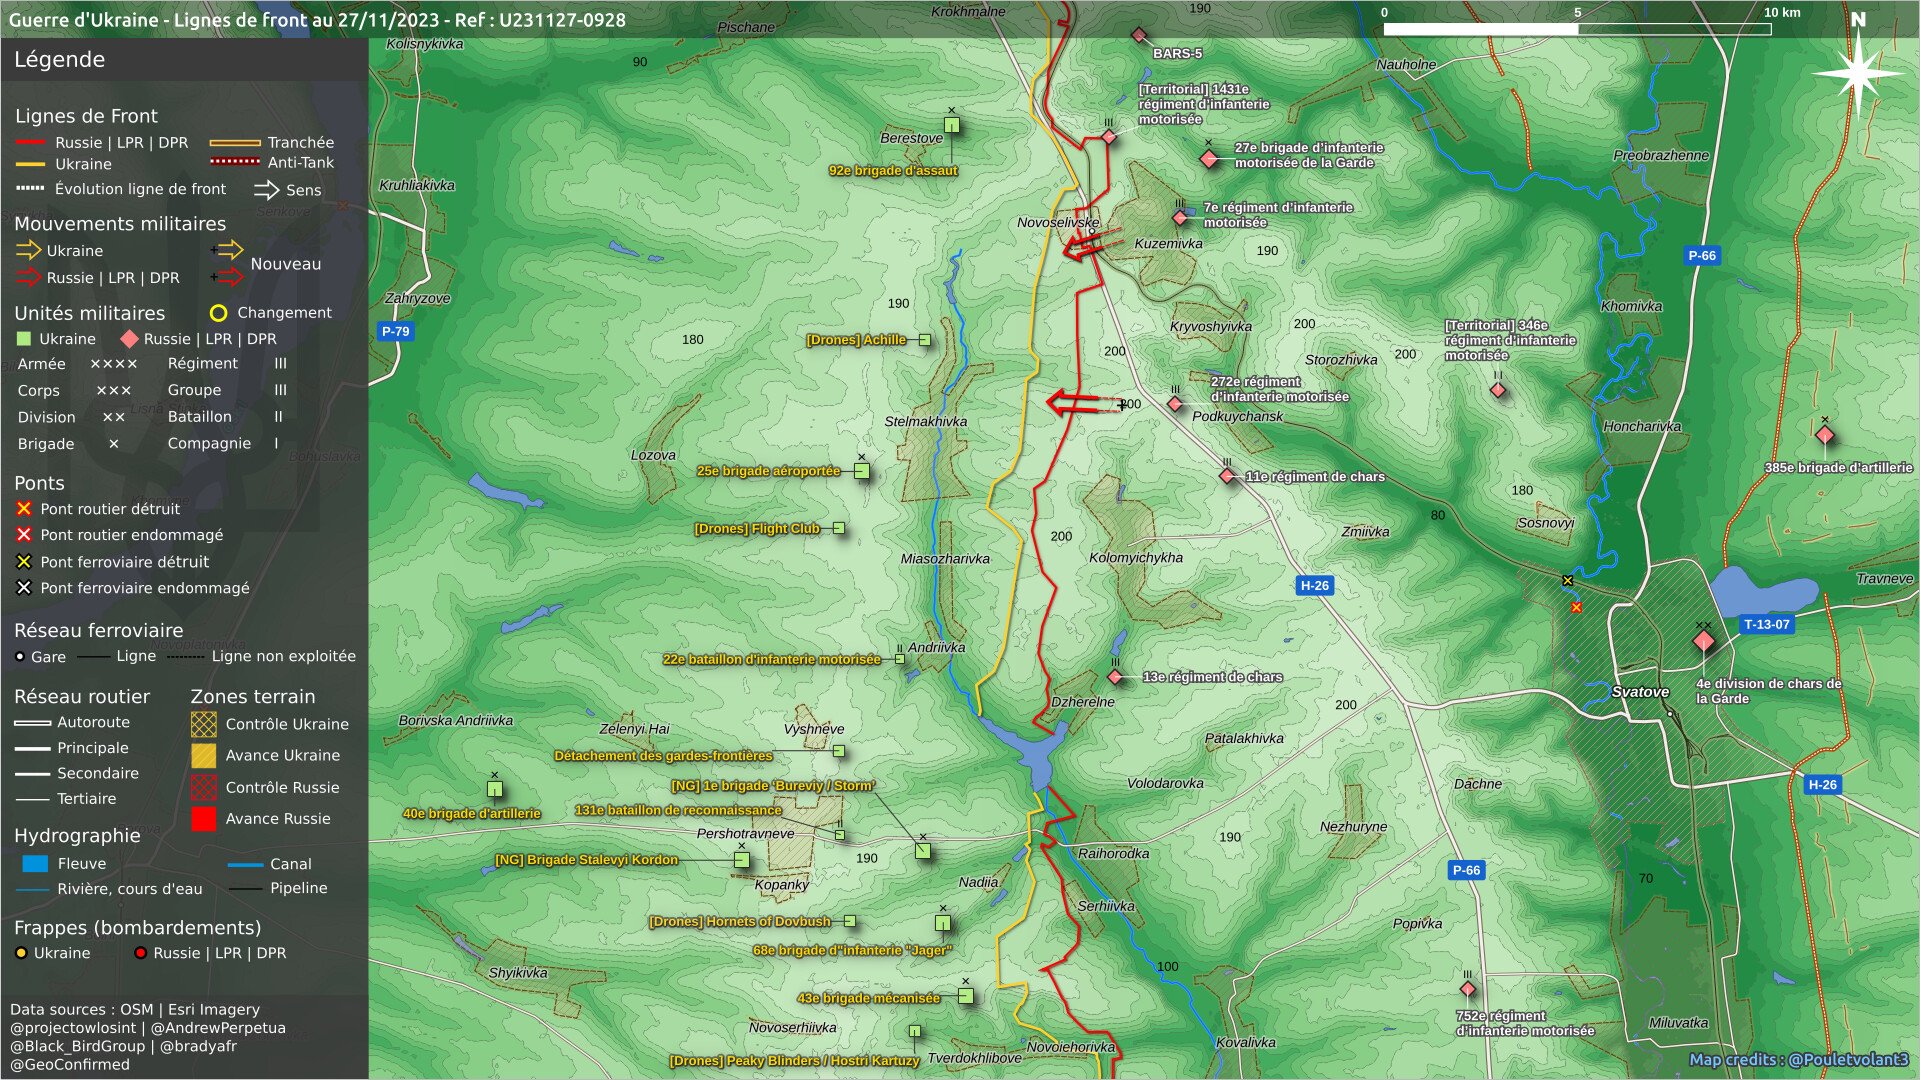Select the 68e brigade d'infanterie Jager label

coord(852,951)
